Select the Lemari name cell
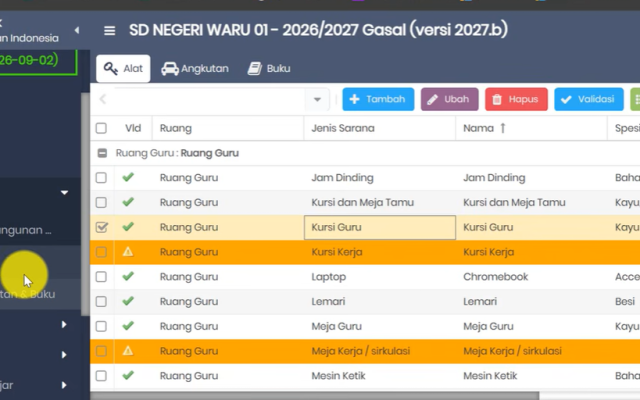Screen dimensions: 640x400 531,302
